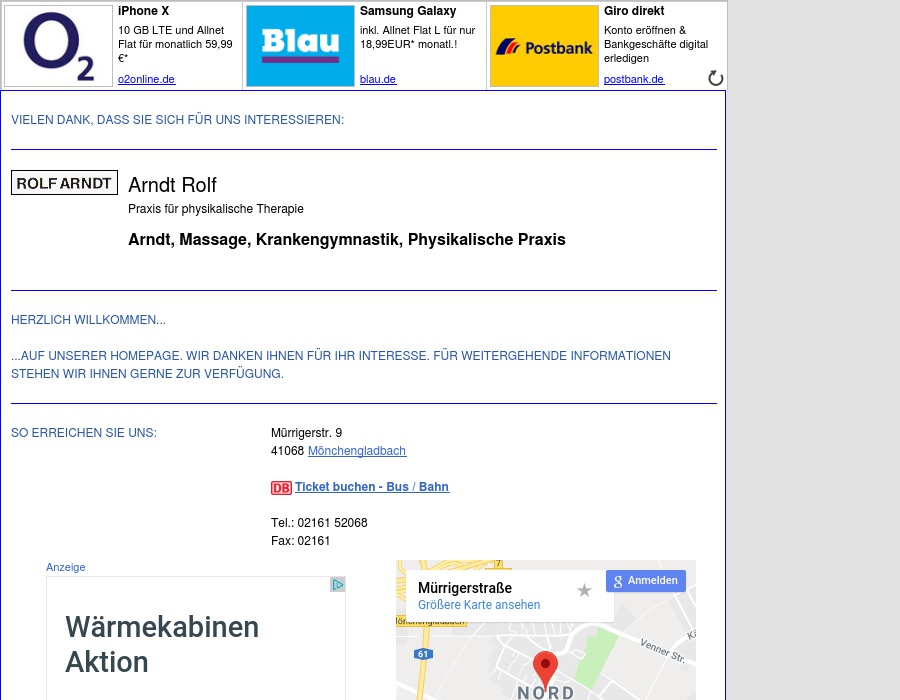Click the iPhone X ad headline
Viewport: 900px width, 700px height.
click(144, 11)
